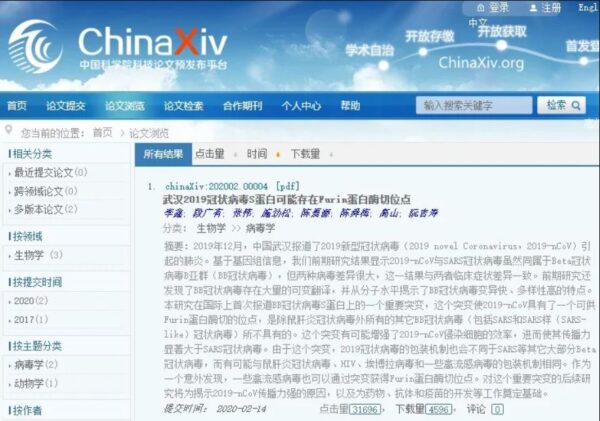Filter by 病毒学 (2) topic

point(36,365)
